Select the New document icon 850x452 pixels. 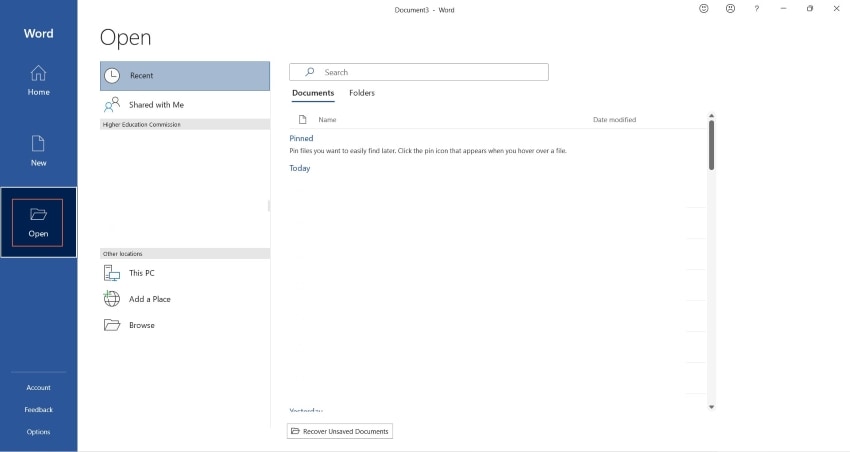[x=38, y=144]
